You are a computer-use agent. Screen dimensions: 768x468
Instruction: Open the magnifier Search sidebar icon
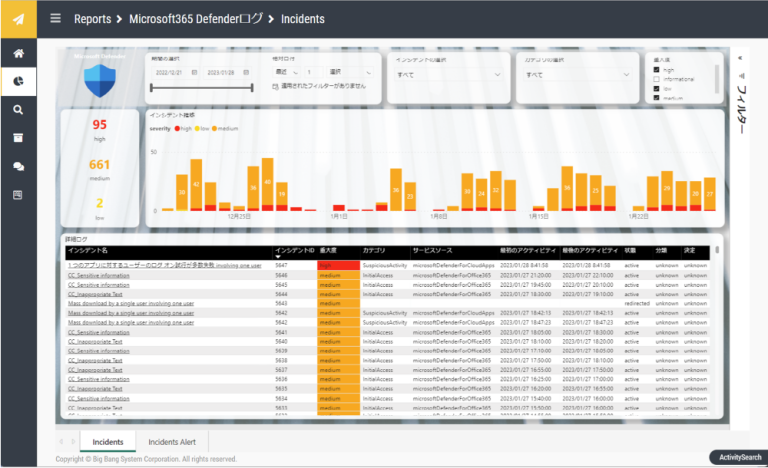18,110
